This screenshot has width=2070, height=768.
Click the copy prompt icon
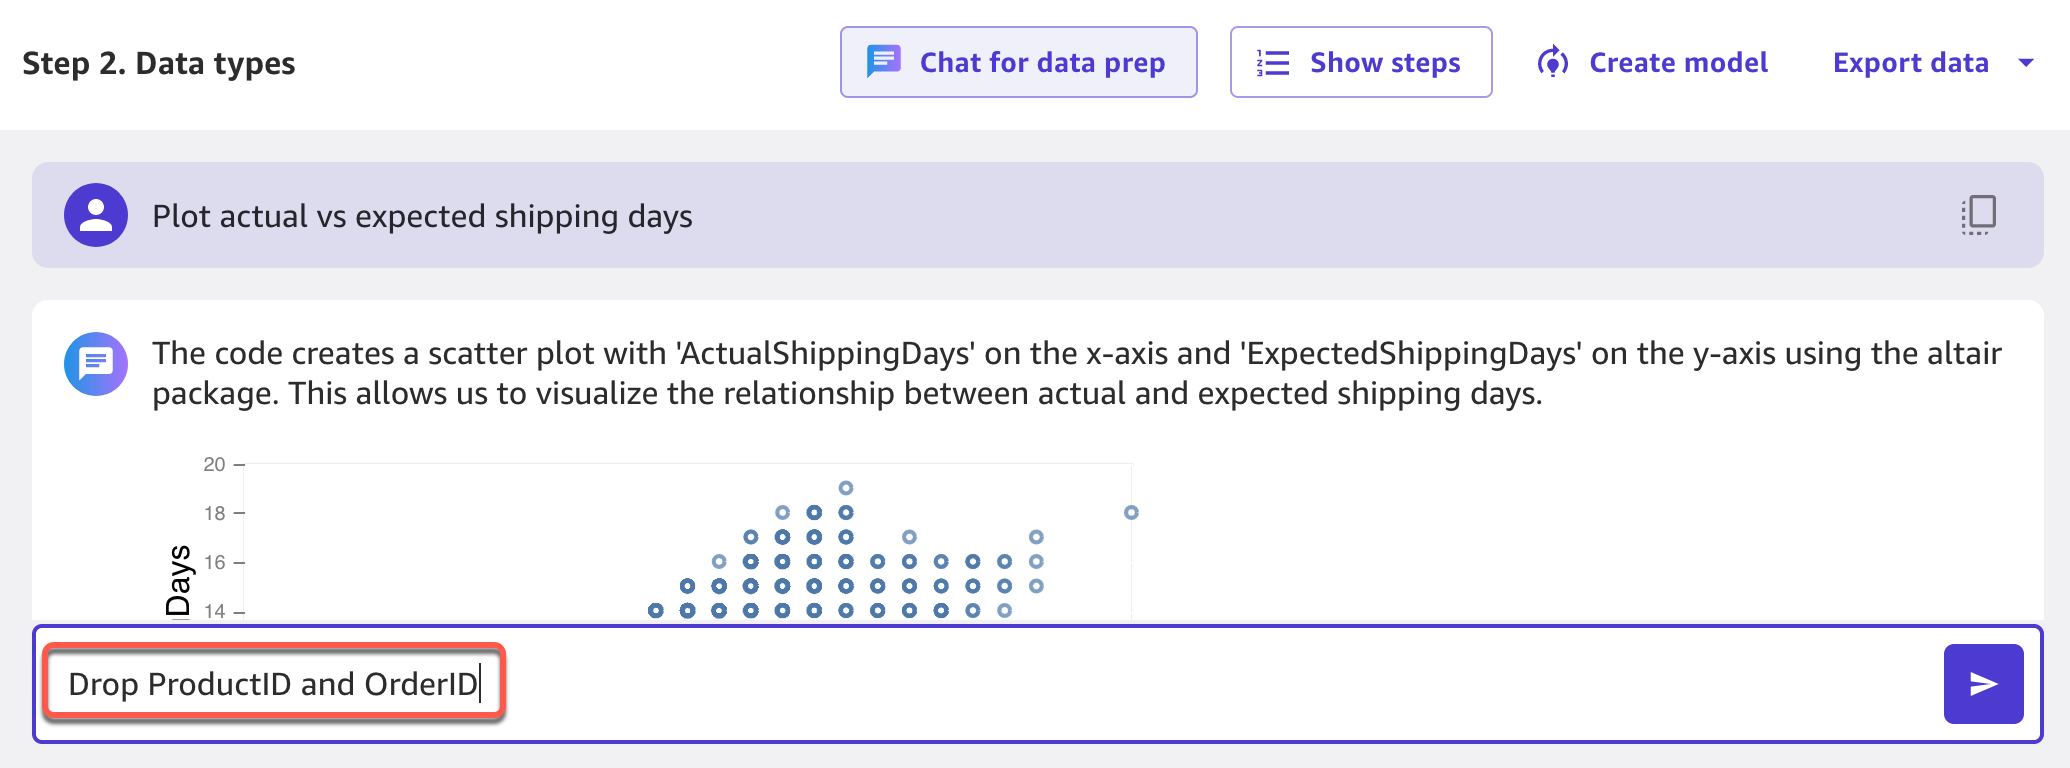click(x=1978, y=215)
